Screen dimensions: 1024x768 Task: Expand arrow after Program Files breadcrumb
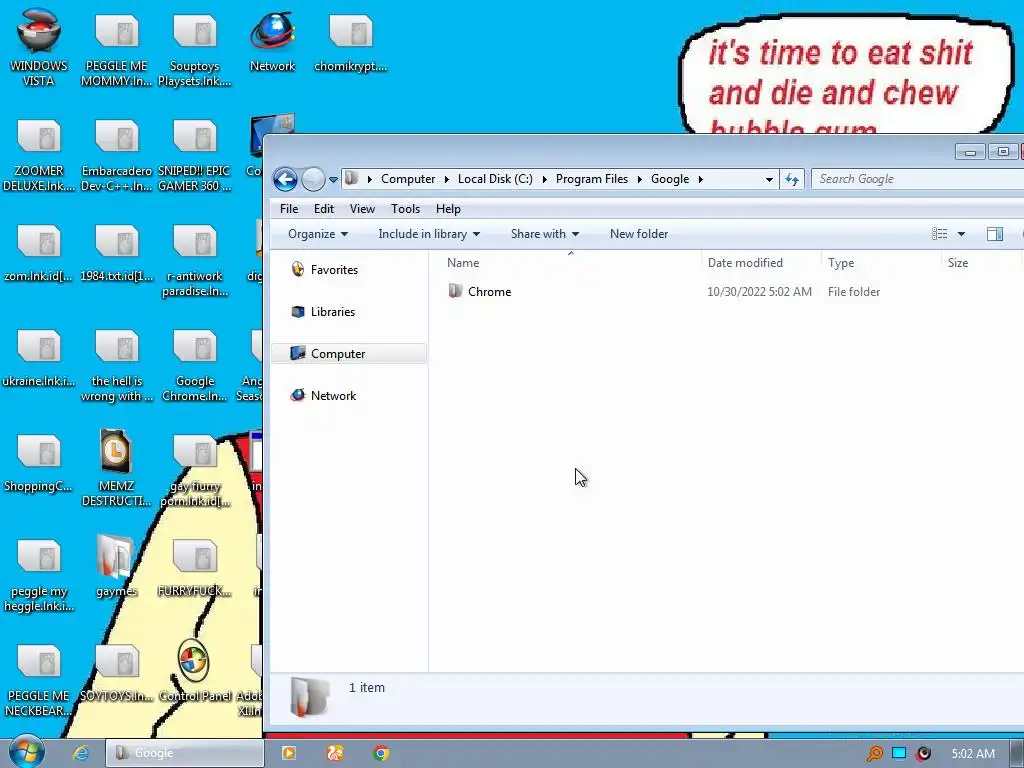pyautogui.click(x=640, y=180)
